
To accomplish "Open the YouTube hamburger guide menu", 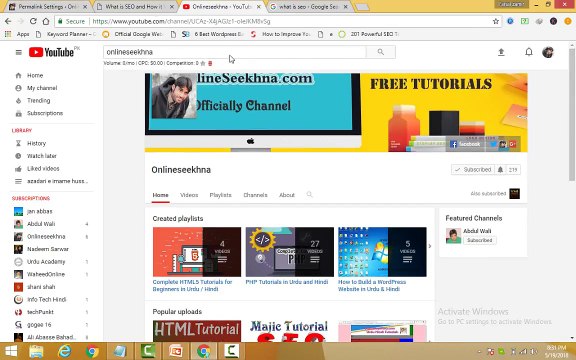I will coord(18,53).
